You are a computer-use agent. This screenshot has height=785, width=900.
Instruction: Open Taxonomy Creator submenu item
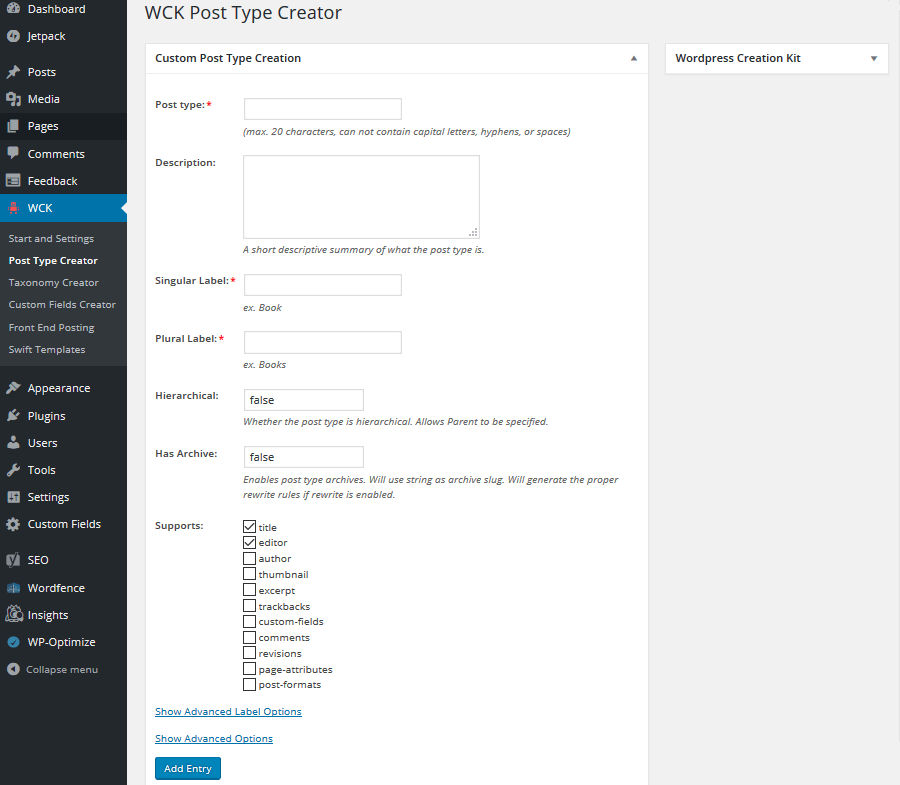[x=53, y=282]
